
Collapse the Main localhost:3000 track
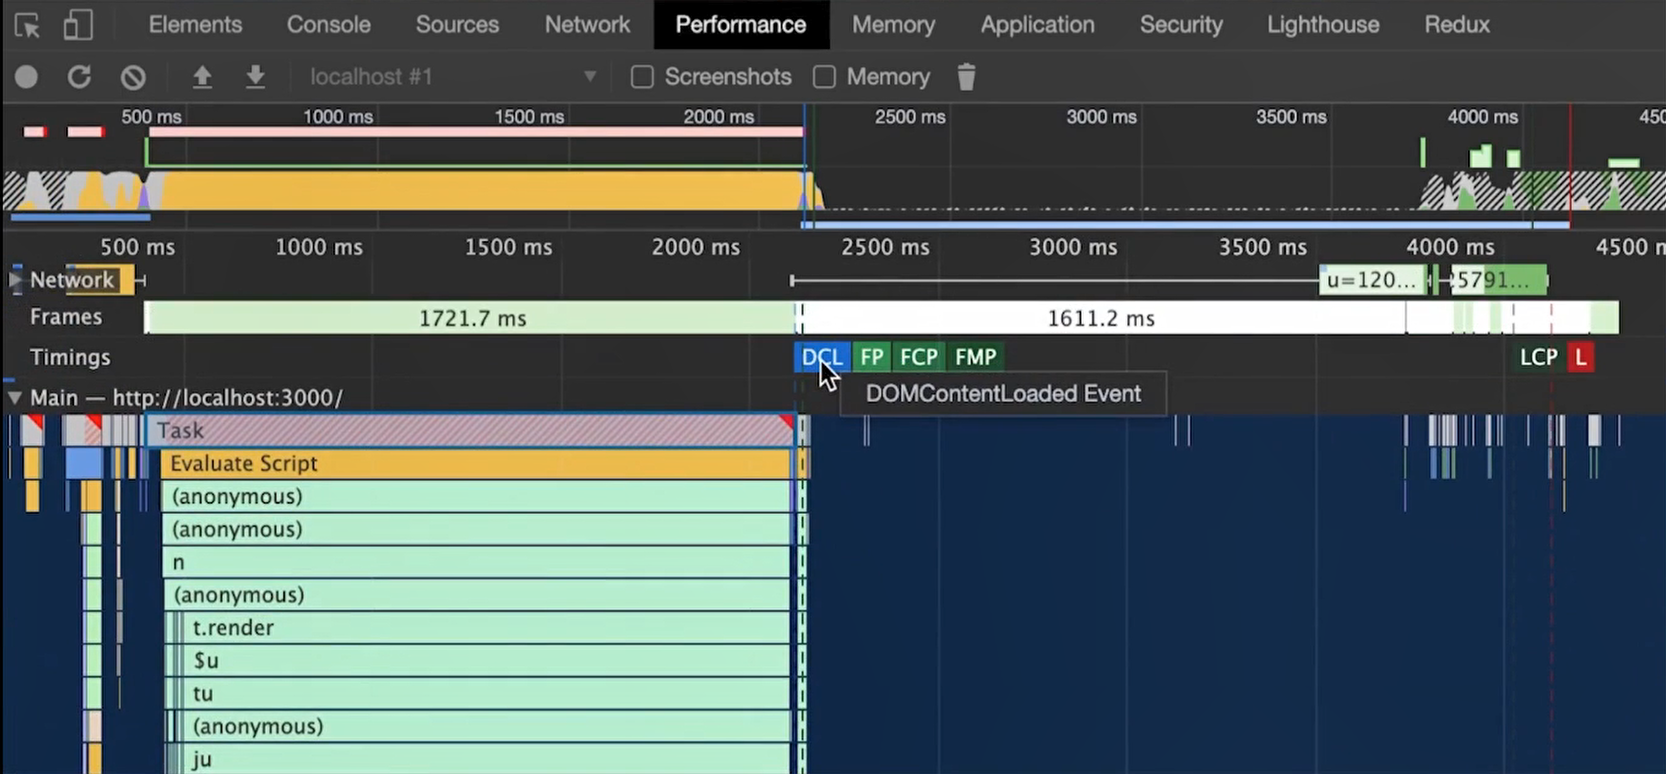coord(14,398)
